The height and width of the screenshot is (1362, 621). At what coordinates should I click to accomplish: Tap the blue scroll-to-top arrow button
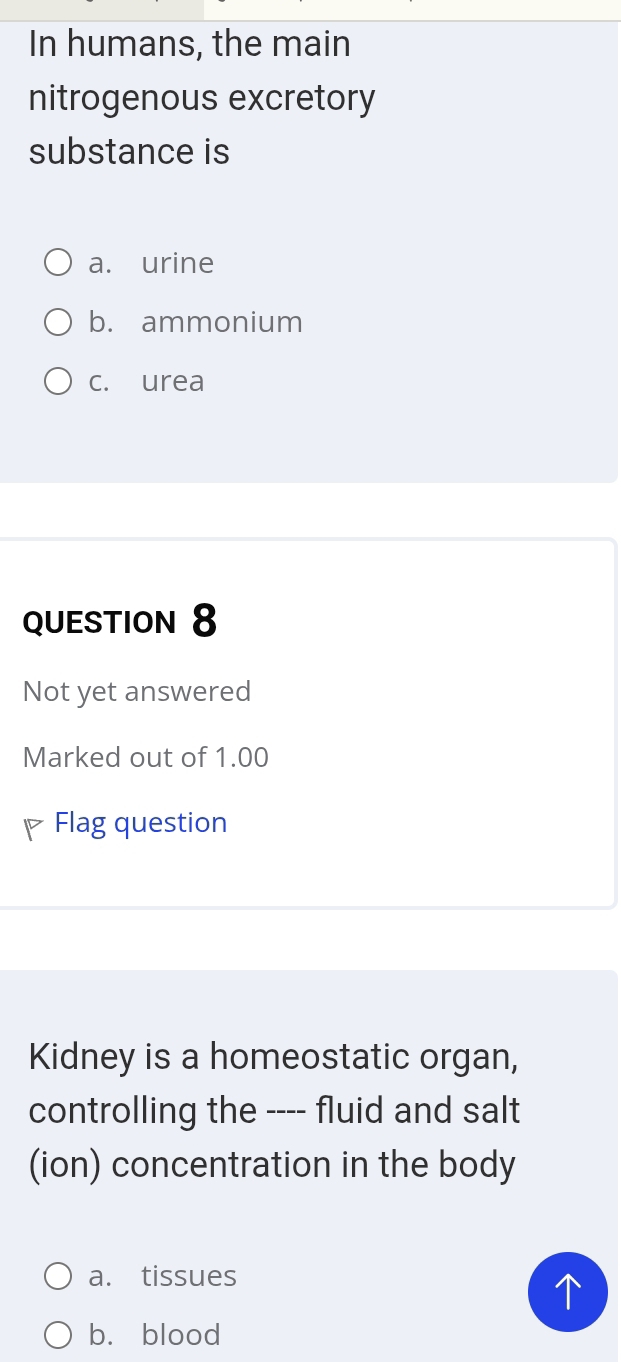tap(567, 1292)
